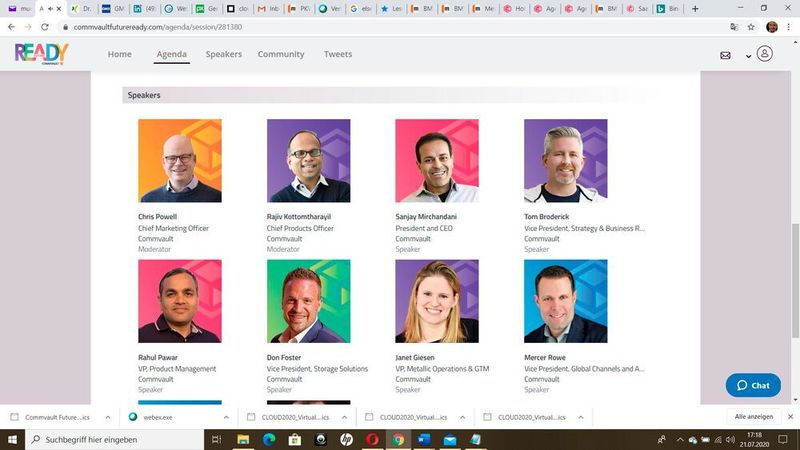Expand options for third CLOUD2020_Virtual...ics download

tap(581, 417)
